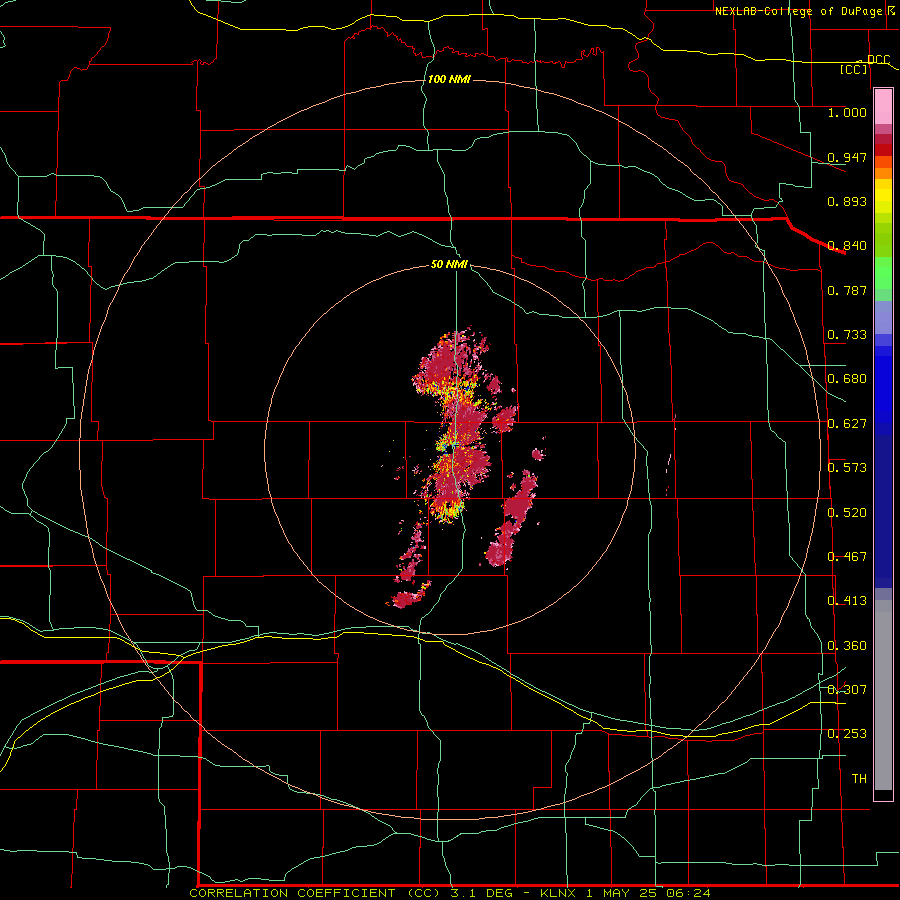This screenshot has width=900, height=900.
Task: Click the 0.307 color scale value
Action: pos(847,690)
